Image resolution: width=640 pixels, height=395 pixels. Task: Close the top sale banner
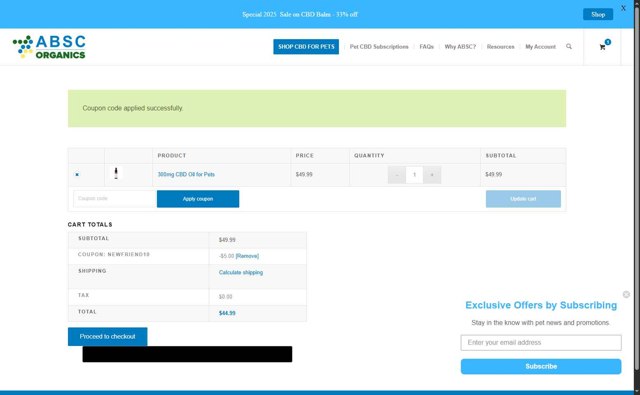coord(623,8)
